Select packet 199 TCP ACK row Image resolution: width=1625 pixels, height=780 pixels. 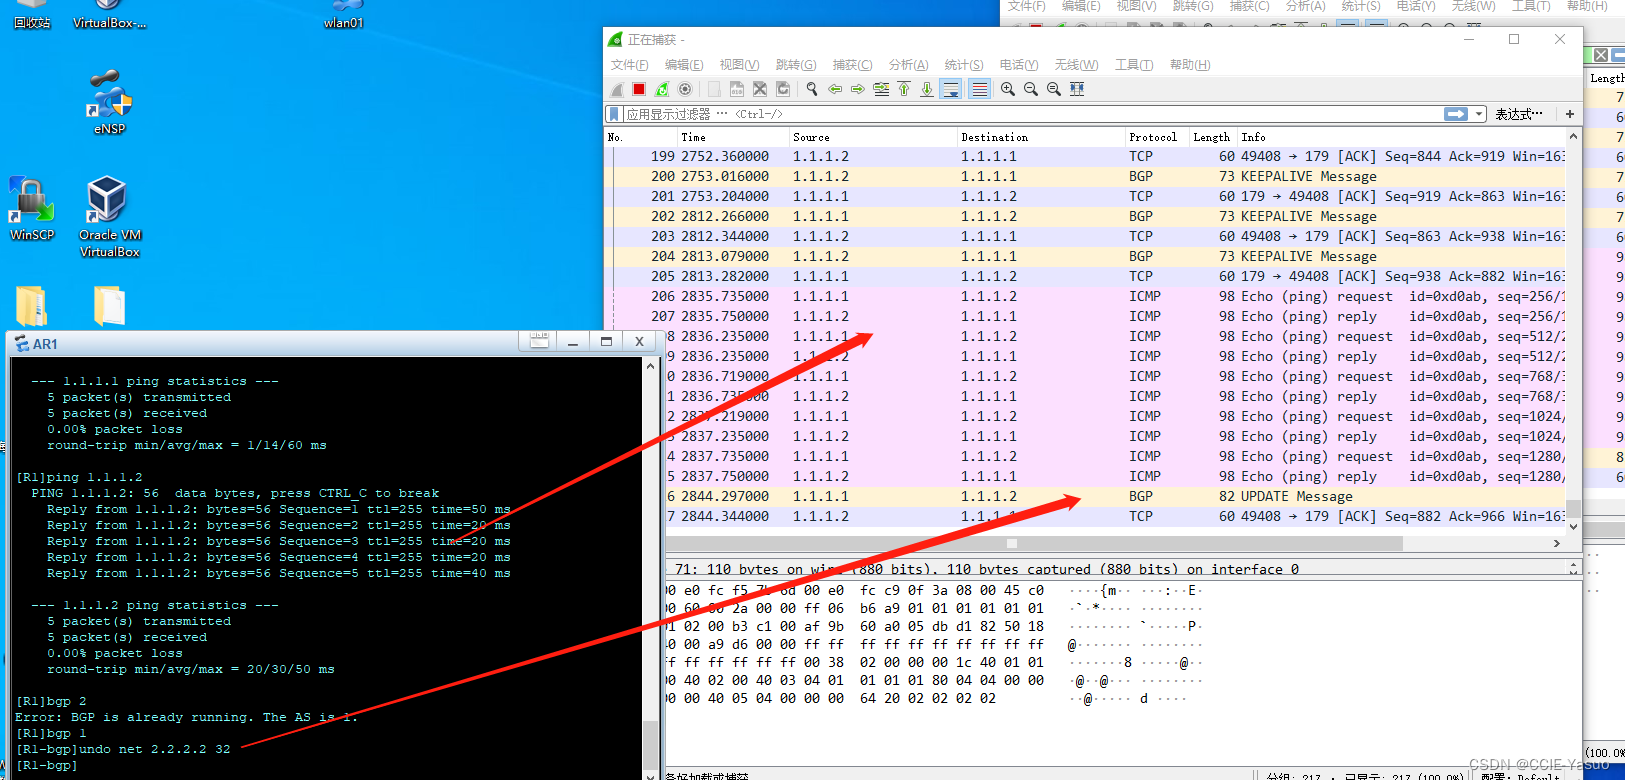[1086, 156]
